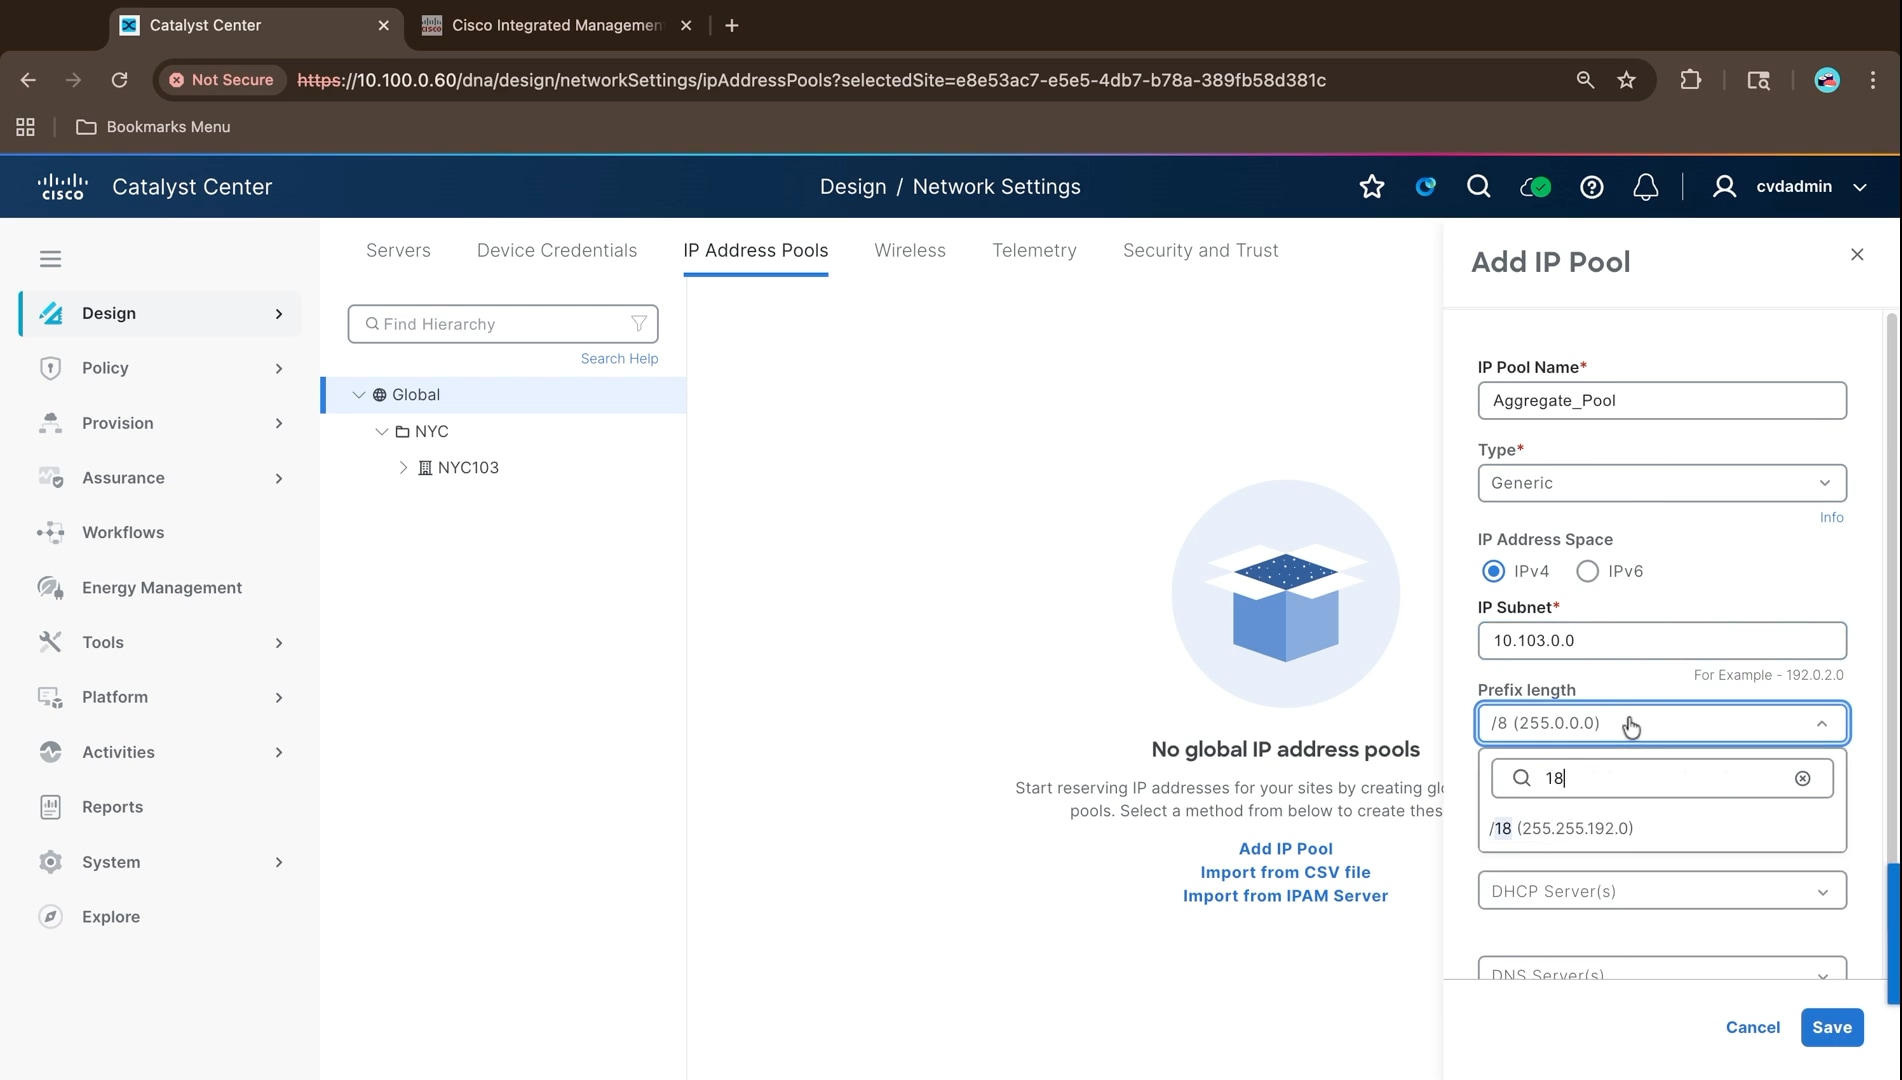This screenshot has height=1080, width=1902.
Task: Open browser extensions puzzle icon
Action: [1690, 80]
